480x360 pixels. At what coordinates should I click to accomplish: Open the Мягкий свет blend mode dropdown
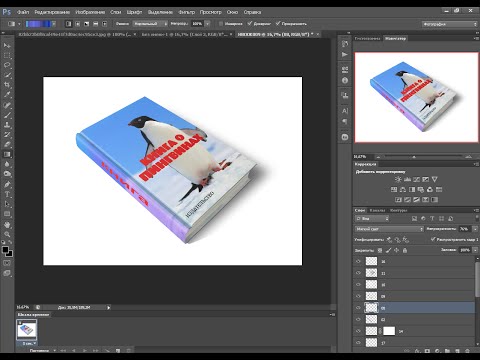pos(389,229)
